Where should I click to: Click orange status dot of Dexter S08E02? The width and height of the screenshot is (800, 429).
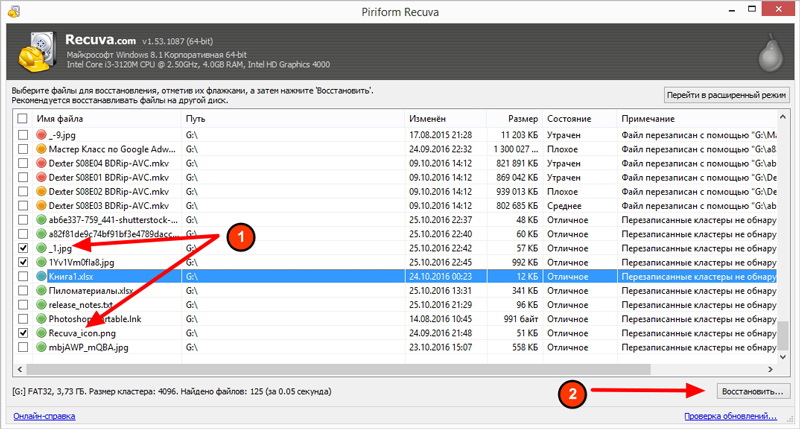point(41,192)
